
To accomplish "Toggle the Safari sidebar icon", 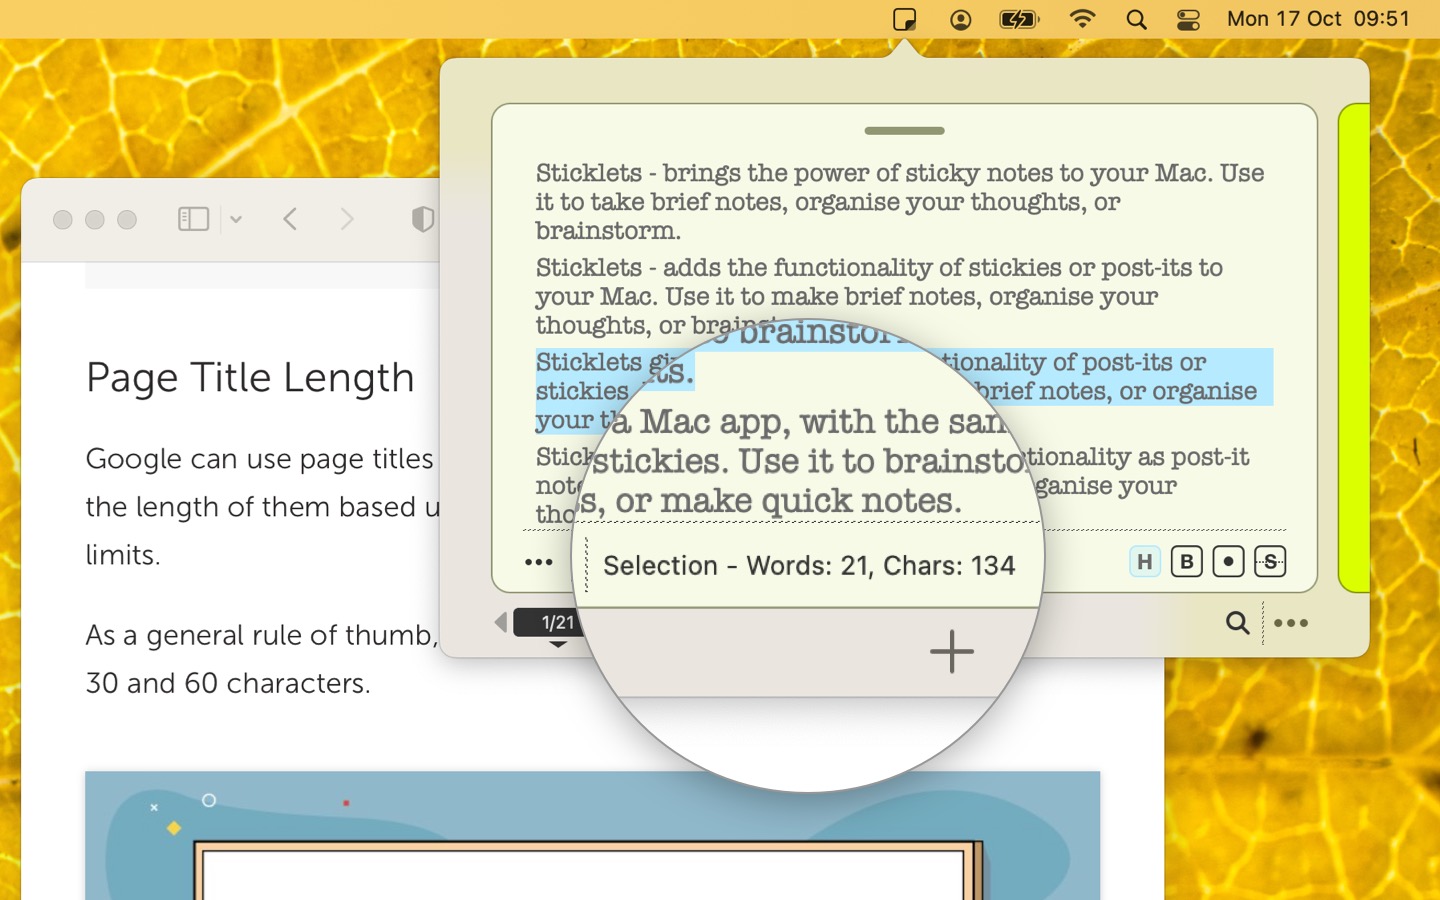I will coord(193,219).
